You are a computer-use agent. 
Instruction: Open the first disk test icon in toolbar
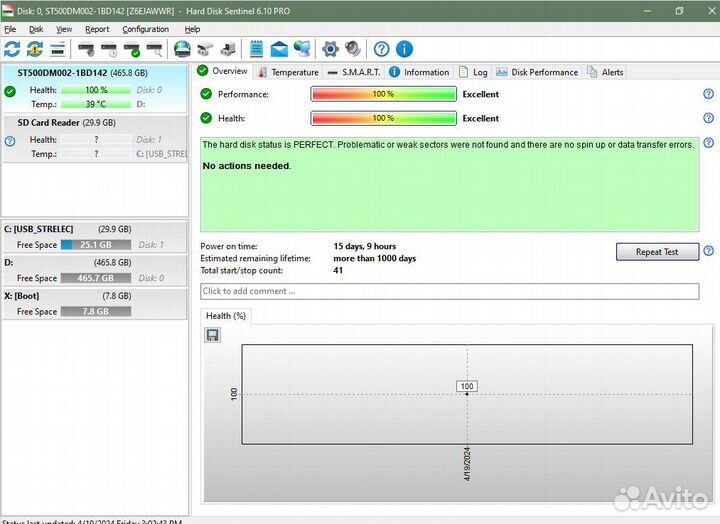(86, 49)
